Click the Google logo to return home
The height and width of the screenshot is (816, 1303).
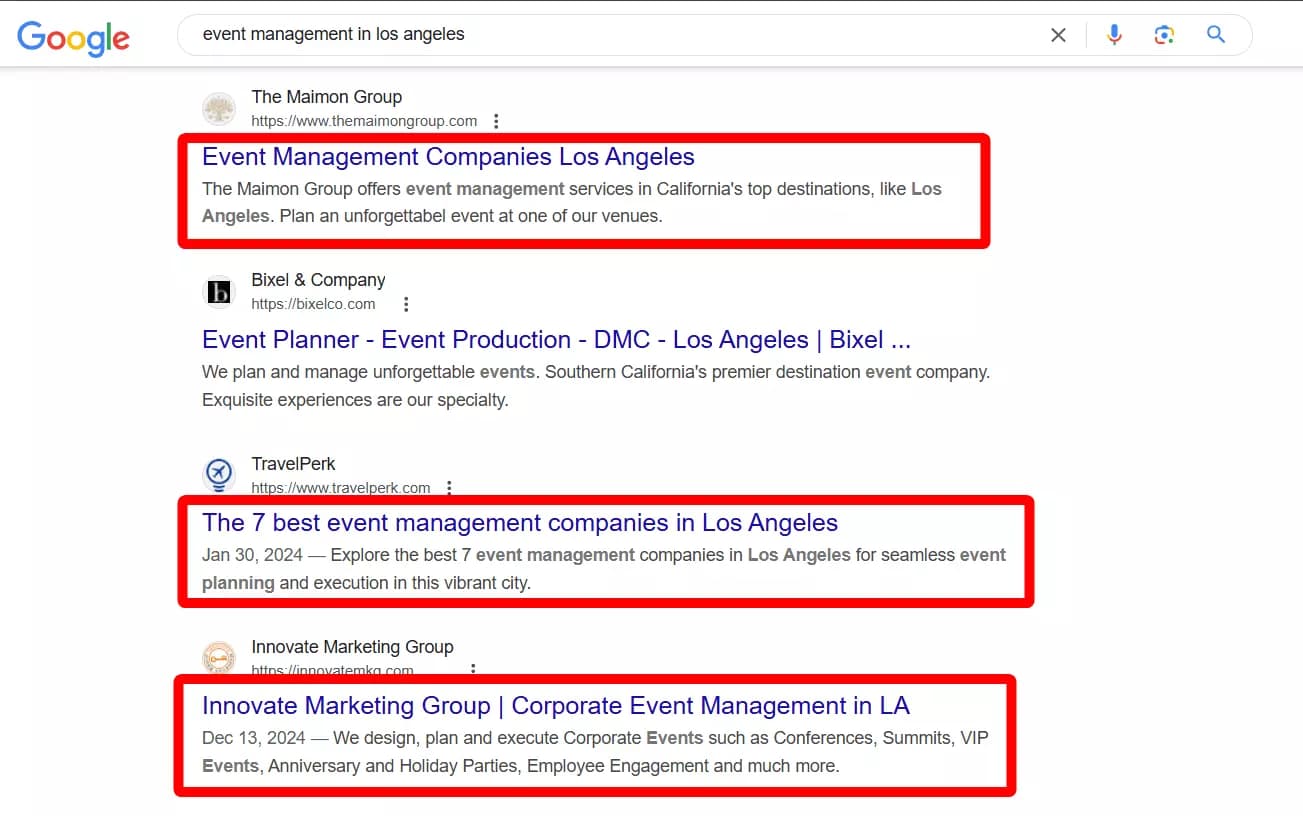pyautogui.click(x=73, y=37)
